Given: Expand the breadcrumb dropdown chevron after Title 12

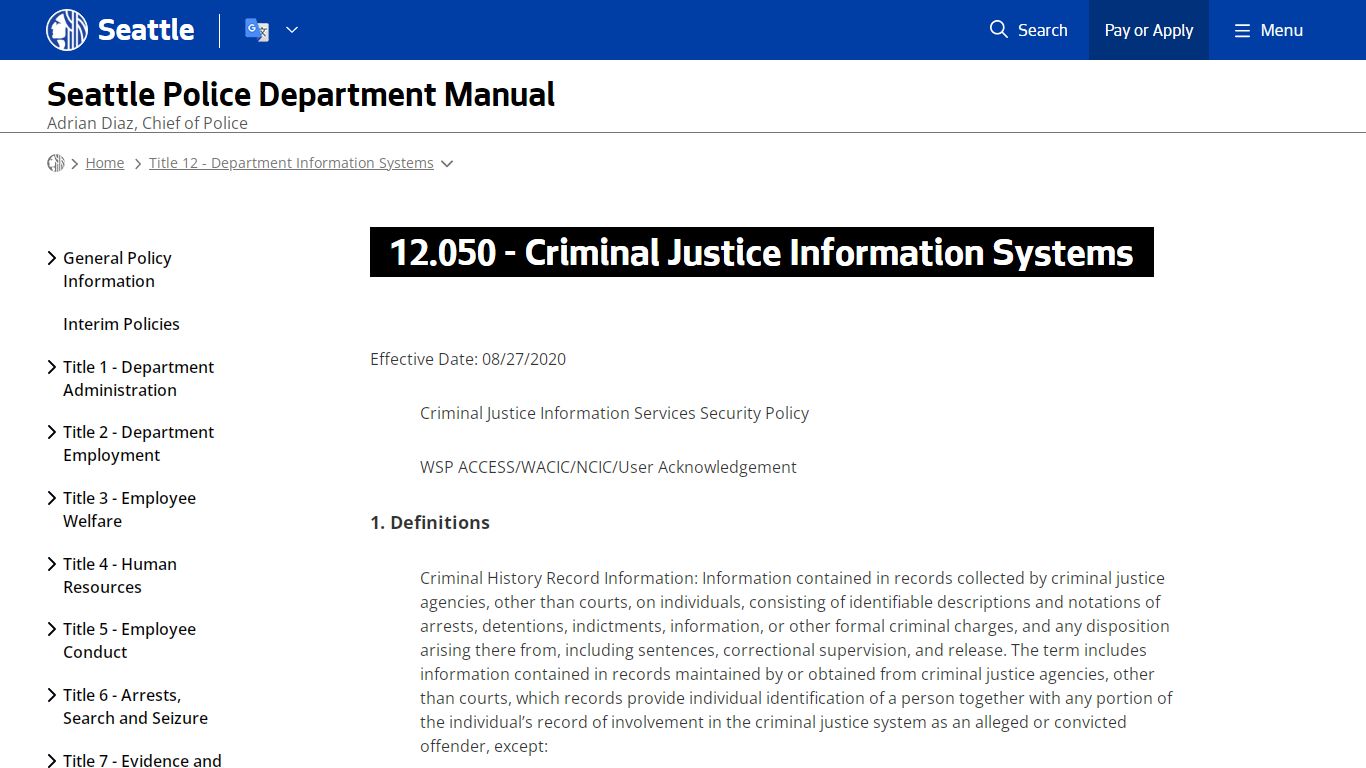Looking at the screenshot, I should (447, 164).
